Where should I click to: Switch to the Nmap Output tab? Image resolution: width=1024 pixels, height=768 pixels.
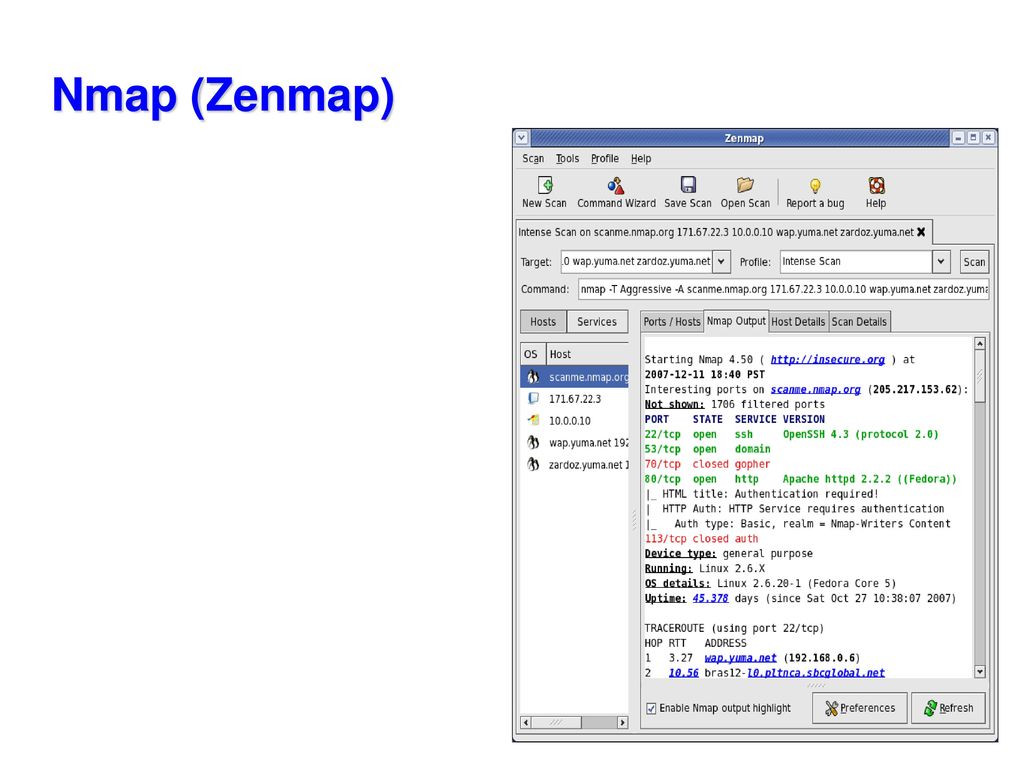[x=736, y=321]
